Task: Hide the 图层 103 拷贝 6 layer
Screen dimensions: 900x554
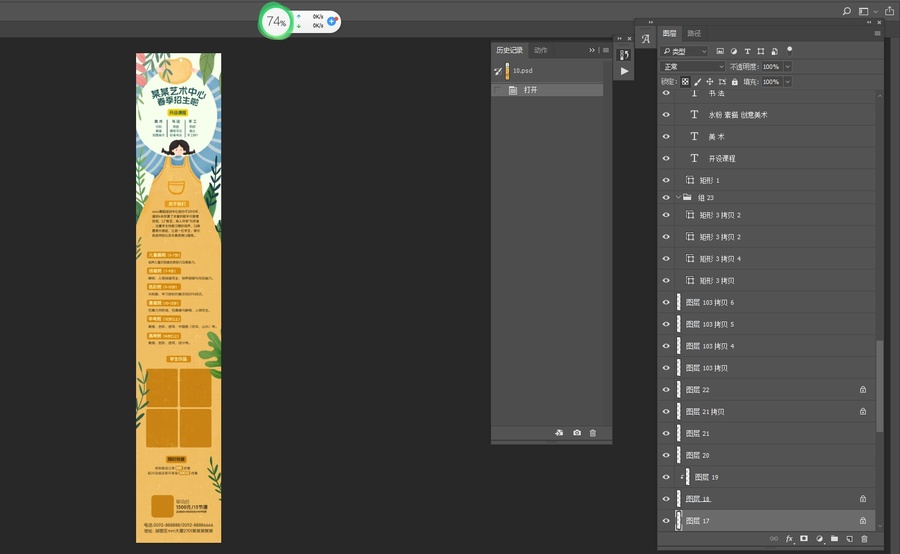Action: pos(666,302)
